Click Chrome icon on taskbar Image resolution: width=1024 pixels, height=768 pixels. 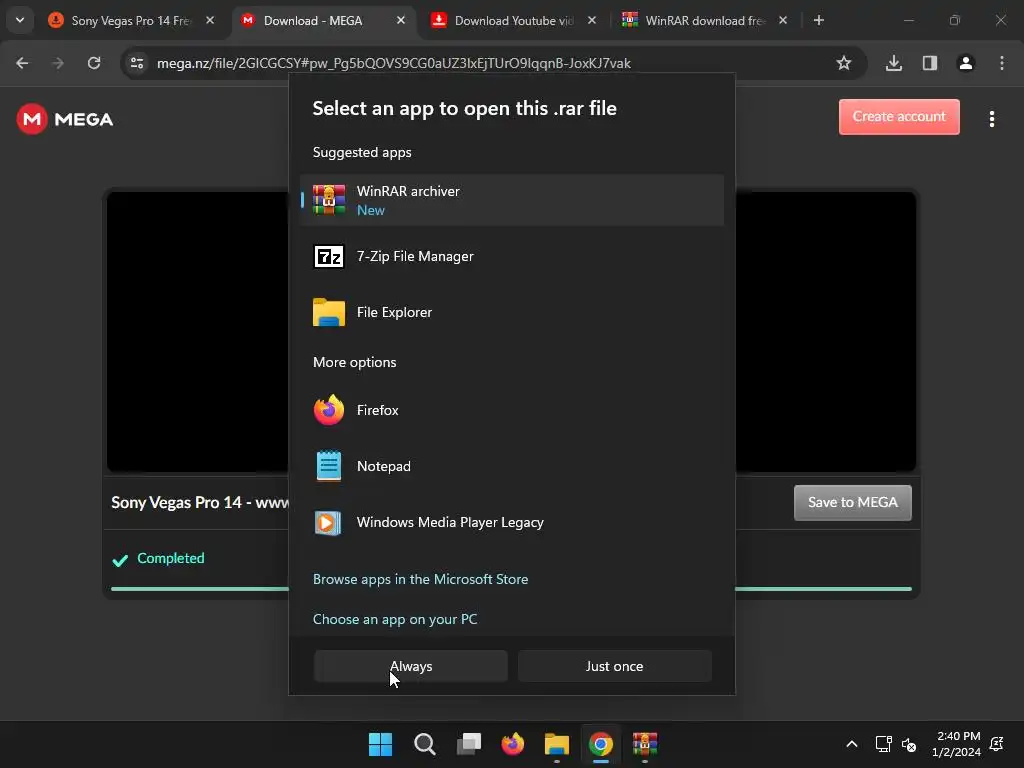point(601,744)
